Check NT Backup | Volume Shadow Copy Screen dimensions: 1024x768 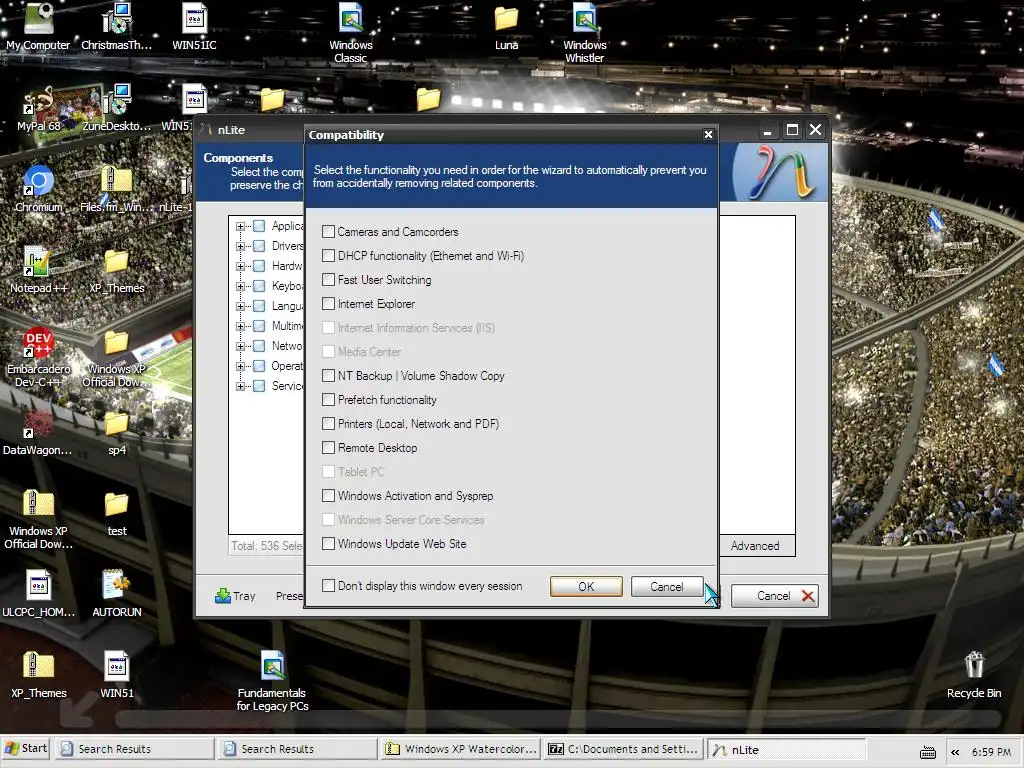click(x=328, y=376)
